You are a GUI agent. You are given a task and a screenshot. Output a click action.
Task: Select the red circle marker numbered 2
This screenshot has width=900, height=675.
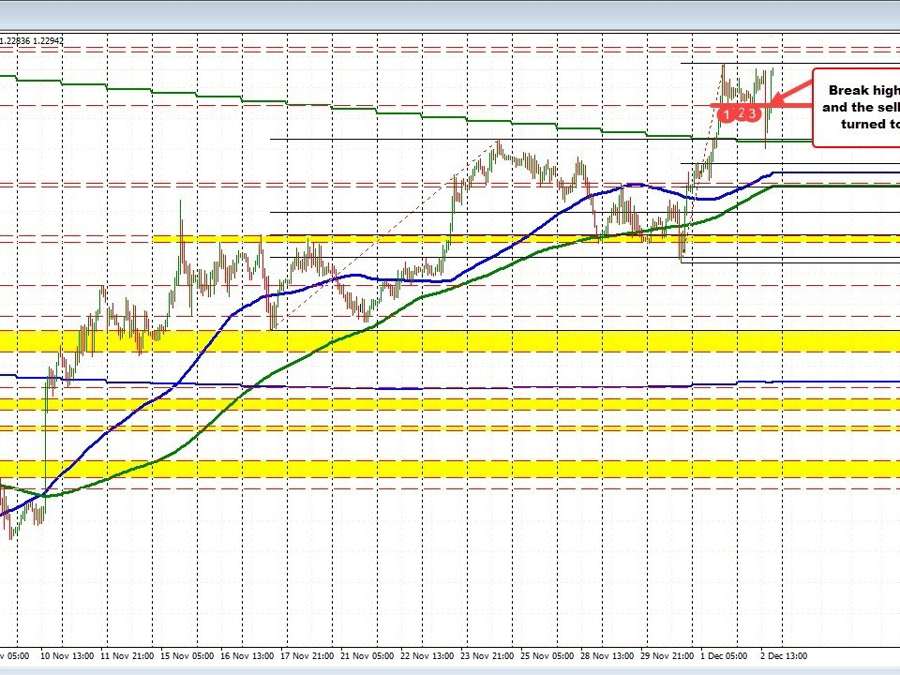[741, 114]
